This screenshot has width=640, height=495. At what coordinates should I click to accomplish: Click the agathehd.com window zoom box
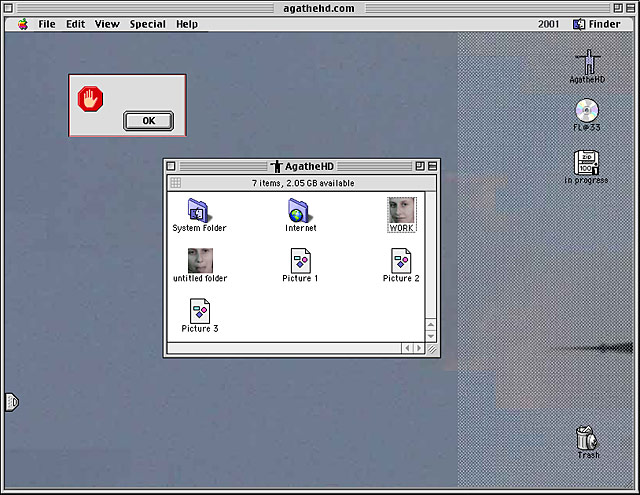click(618, 8)
